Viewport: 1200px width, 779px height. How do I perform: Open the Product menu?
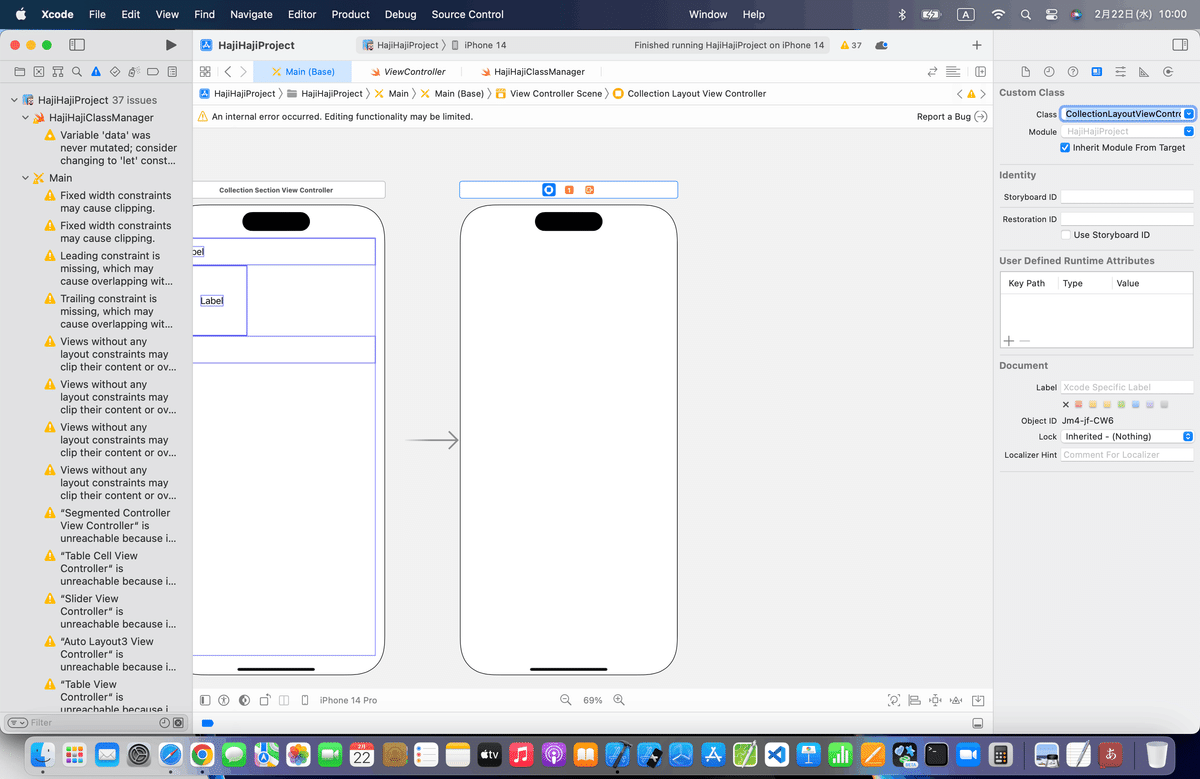click(350, 14)
